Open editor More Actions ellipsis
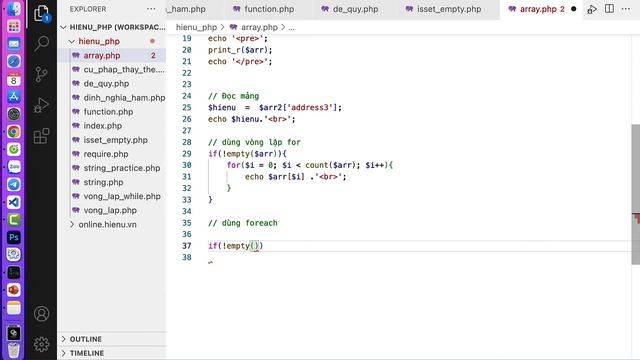This screenshot has width=640, height=360. pyautogui.click(x=626, y=9)
